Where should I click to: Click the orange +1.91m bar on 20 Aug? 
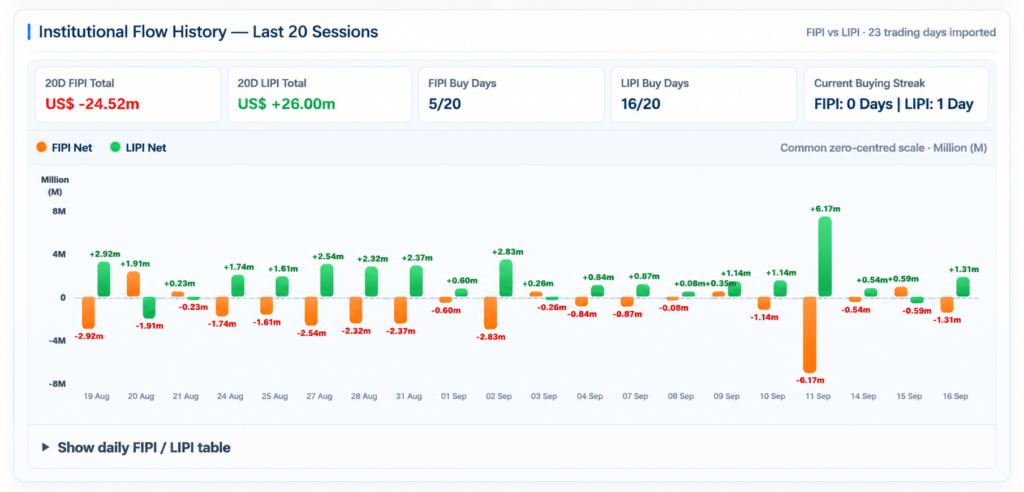[133, 284]
